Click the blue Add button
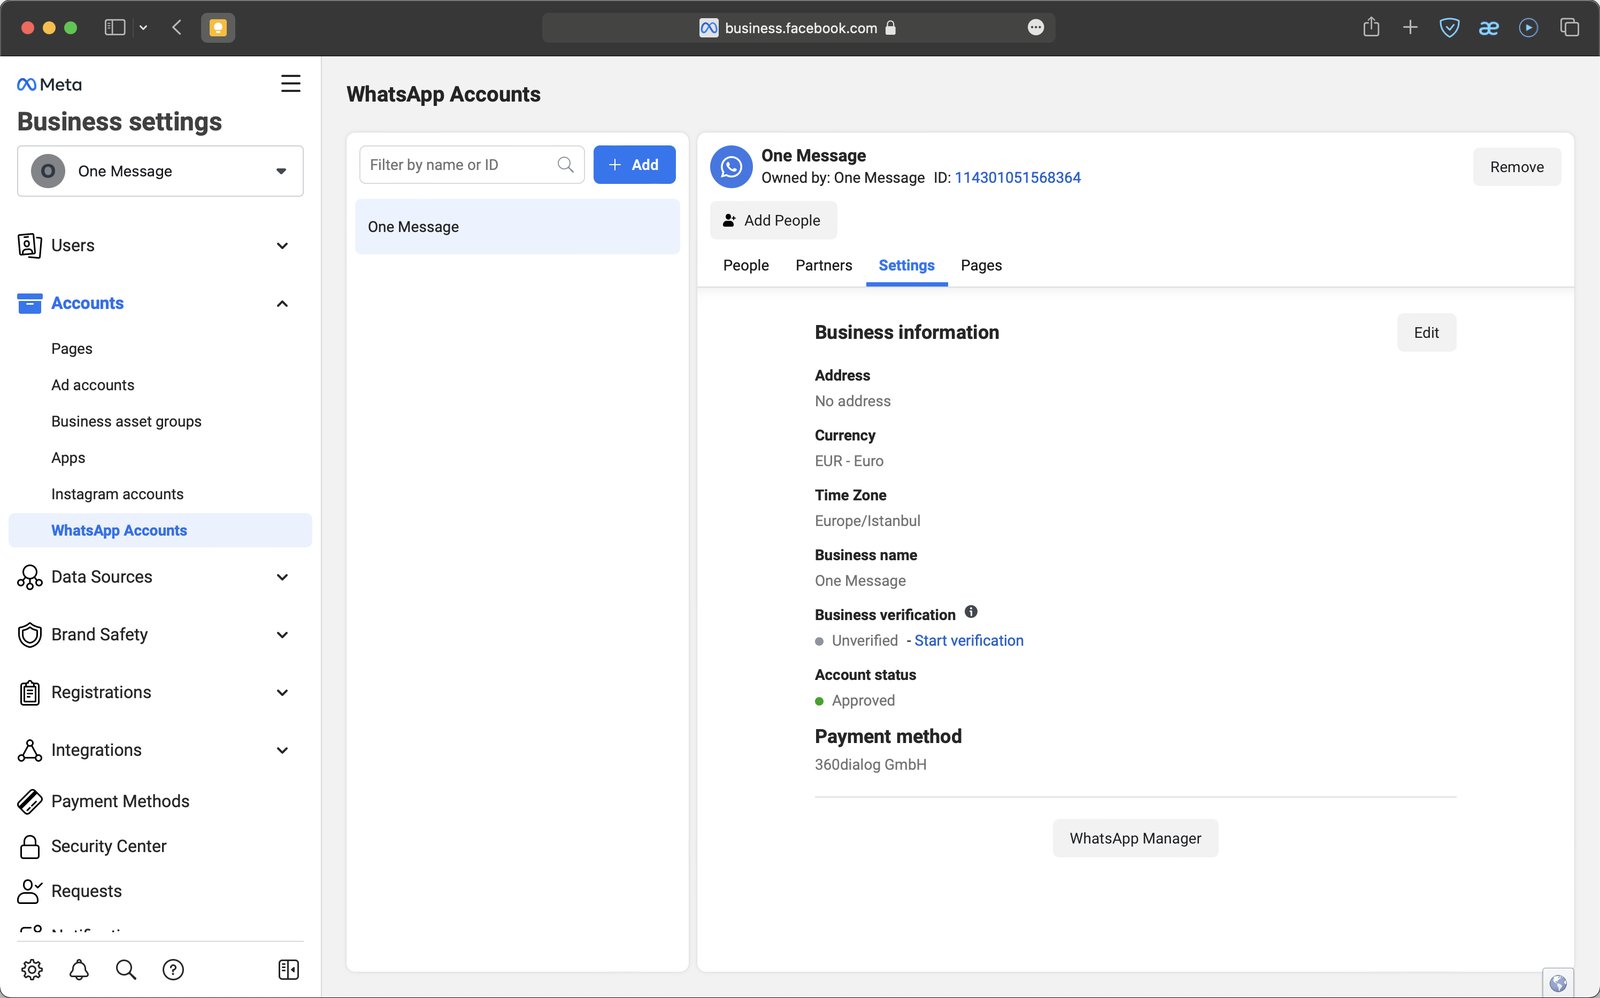1600x998 pixels. (634, 165)
